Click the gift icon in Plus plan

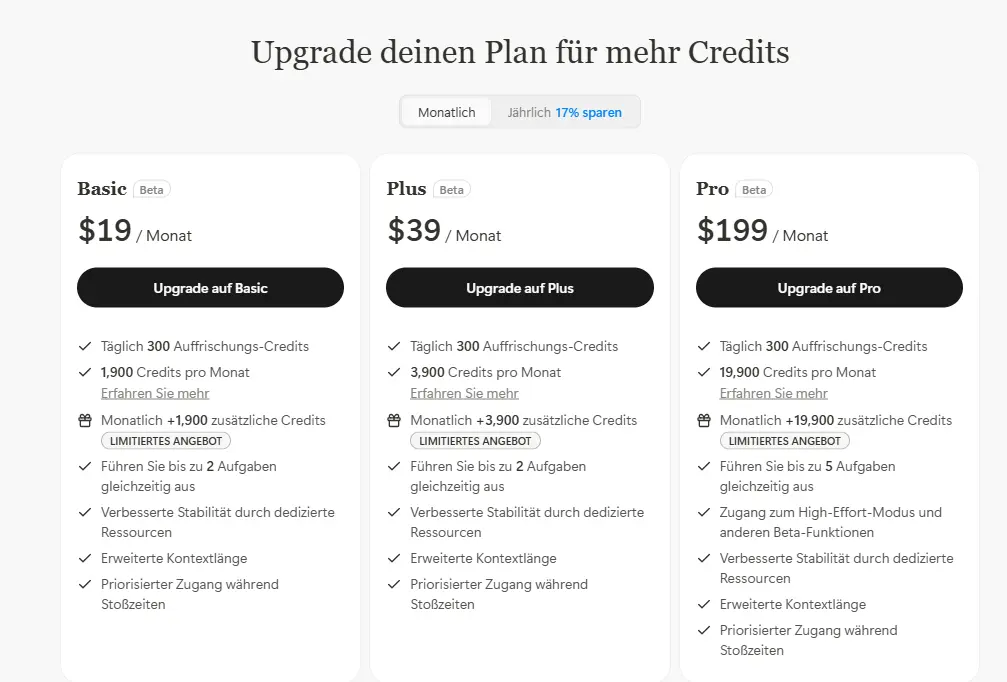pos(394,421)
